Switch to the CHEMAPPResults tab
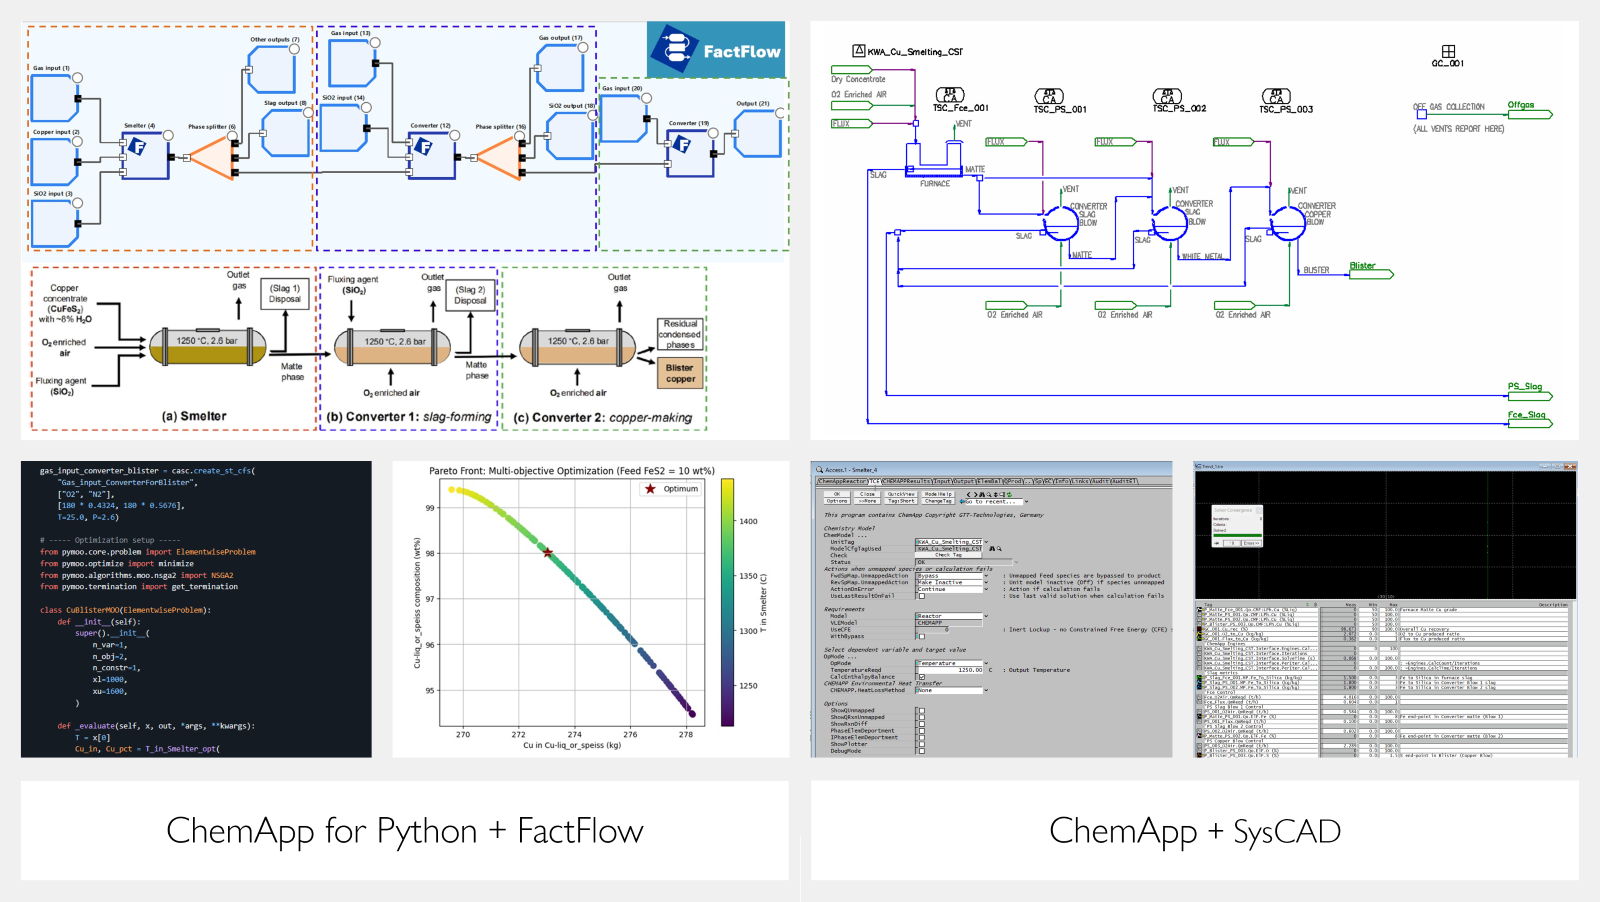The image size is (1600, 902). [906, 481]
